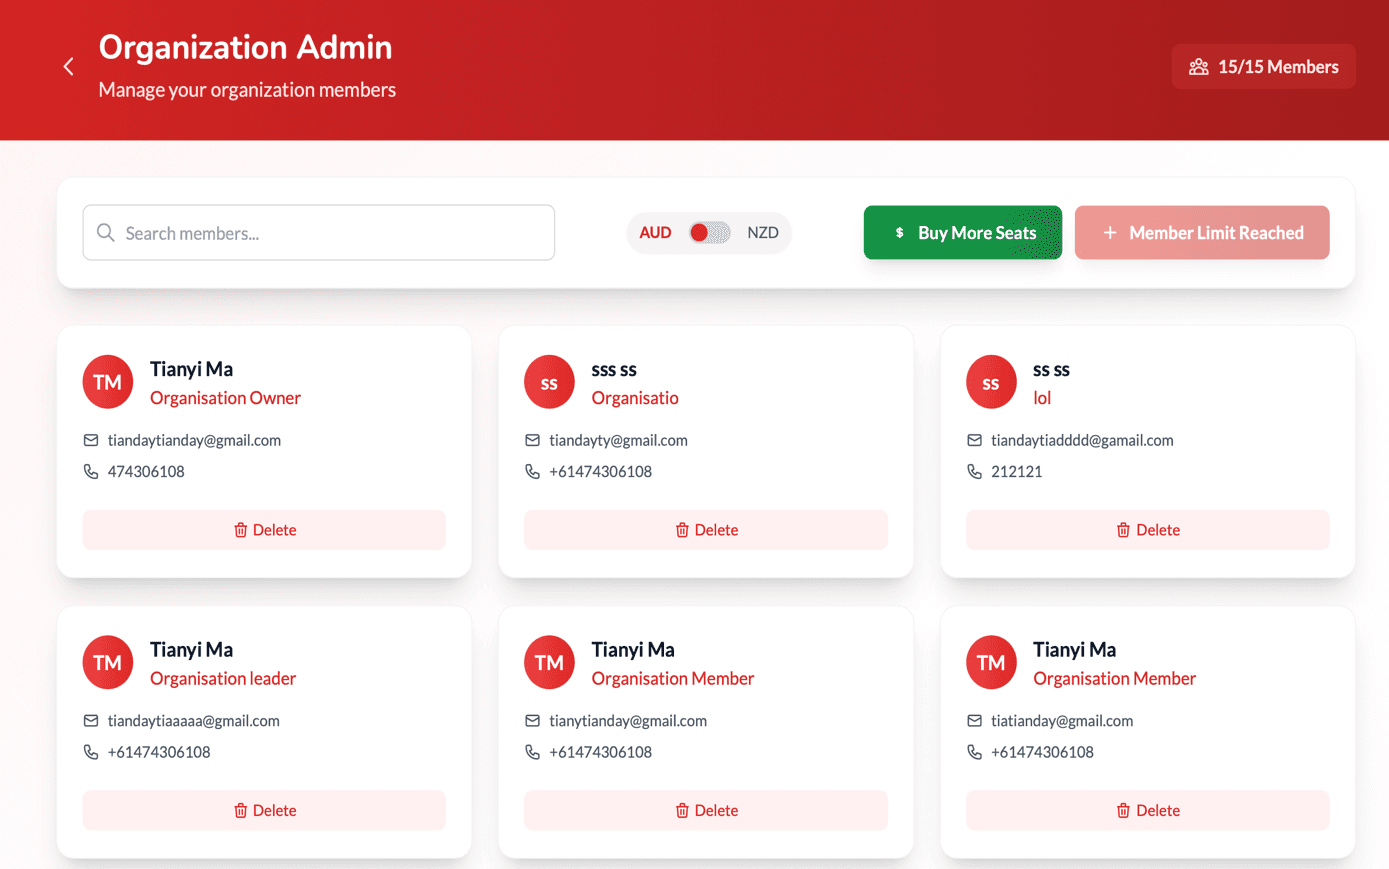The height and width of the screenshot is (869, 1389).
Task: Click the envelope icon next to tiatianday@gmail.com
Action: tap(975, 720)
